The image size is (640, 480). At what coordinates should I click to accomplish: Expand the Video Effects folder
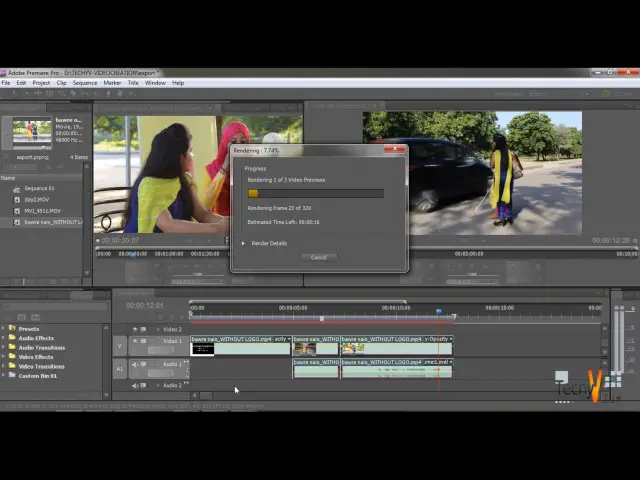click(x=3, y=357)
